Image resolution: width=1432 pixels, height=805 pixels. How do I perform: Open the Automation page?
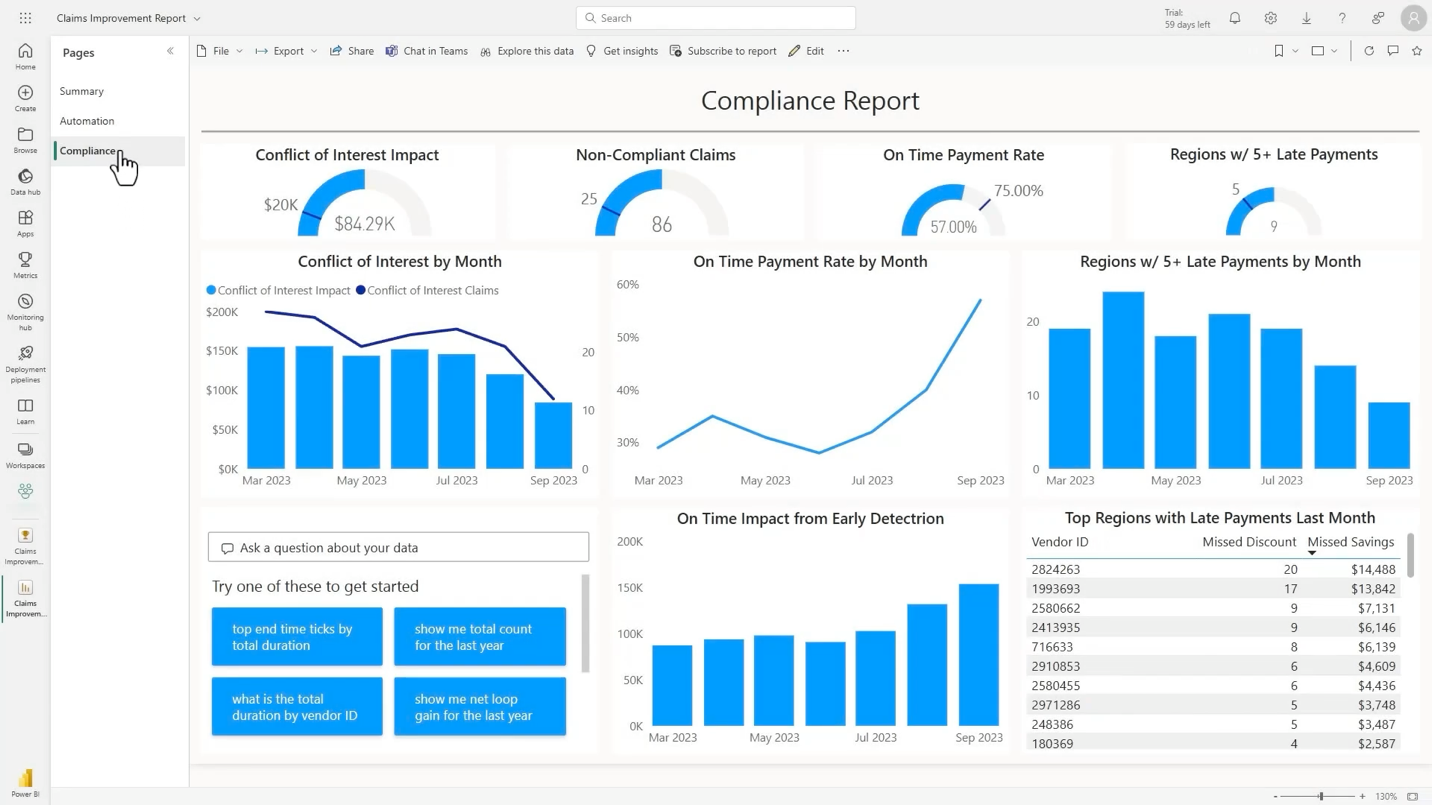pos(87,120)
